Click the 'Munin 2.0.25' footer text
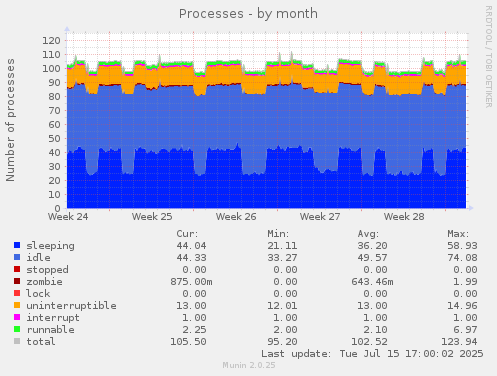The image size is (497, 376). click(249, 365)
